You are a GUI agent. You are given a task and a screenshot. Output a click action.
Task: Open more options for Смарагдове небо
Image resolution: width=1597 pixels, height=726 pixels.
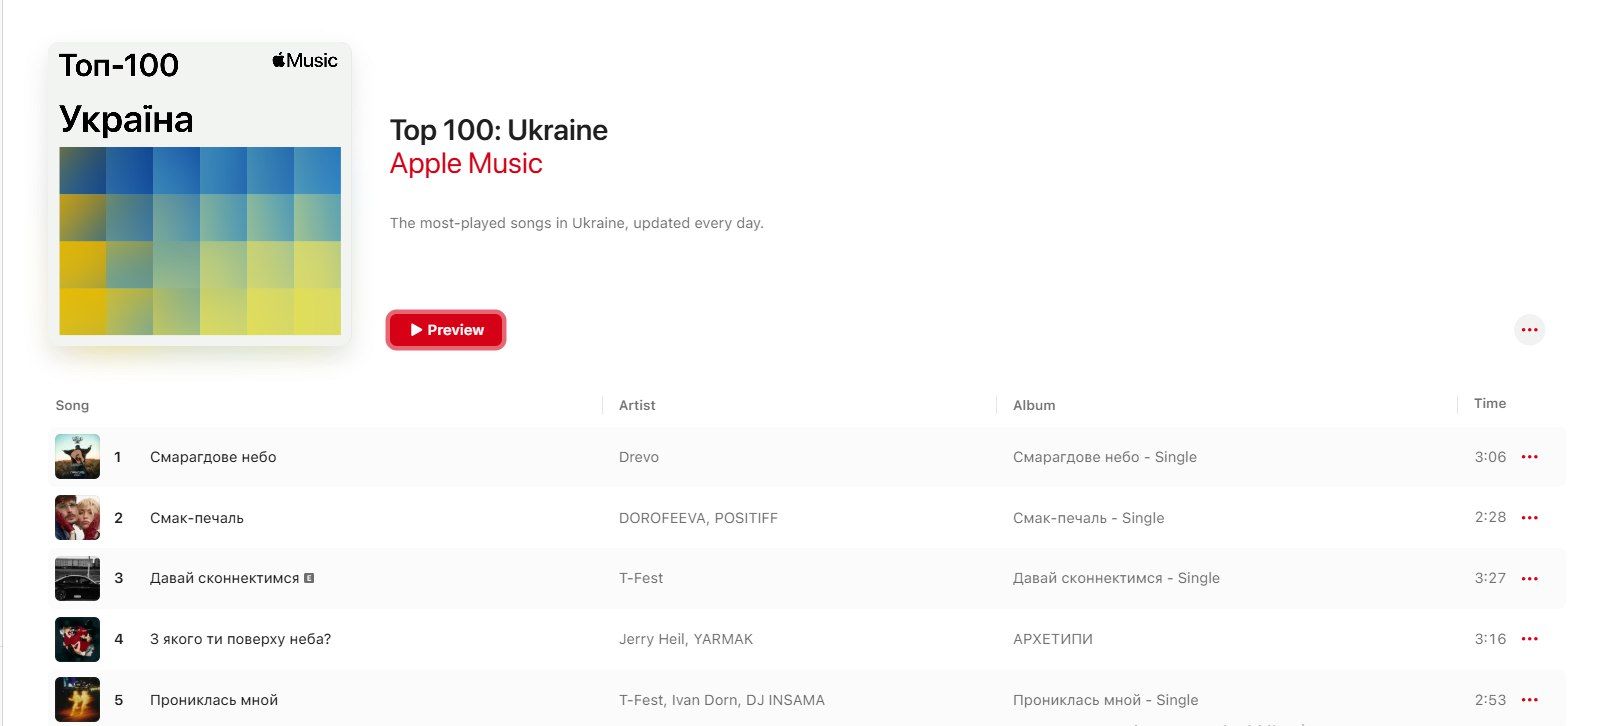[x=1529, y=457]
